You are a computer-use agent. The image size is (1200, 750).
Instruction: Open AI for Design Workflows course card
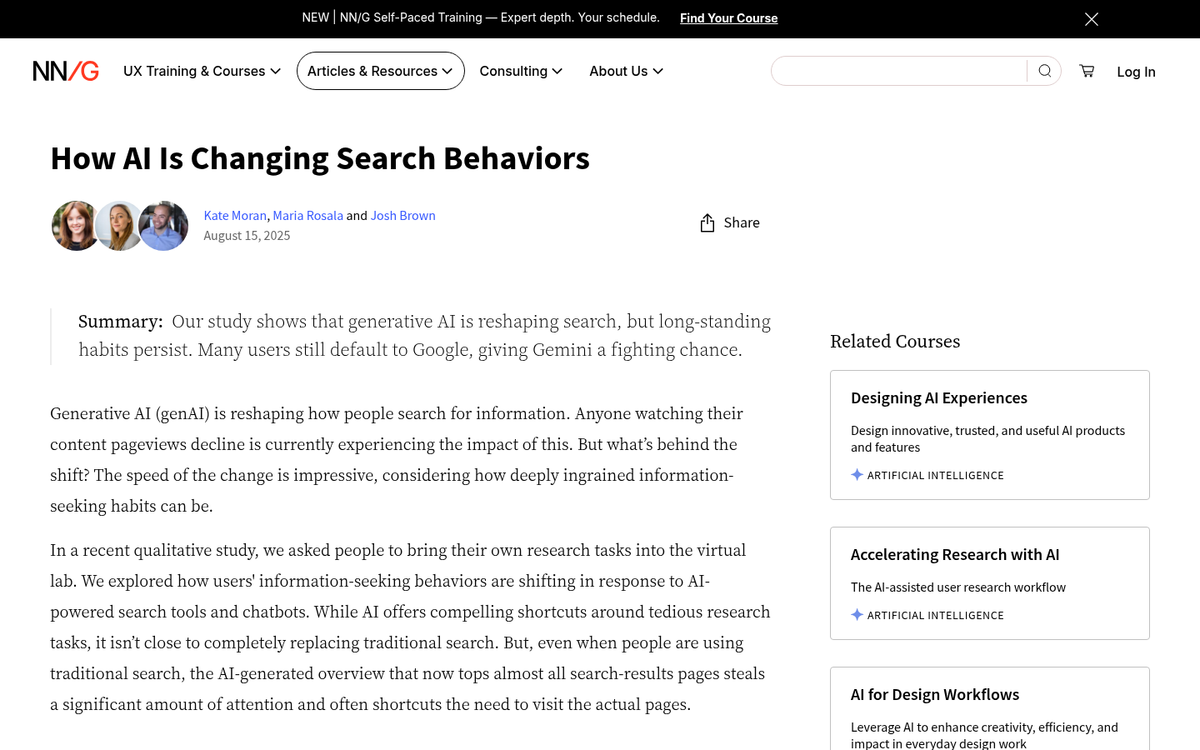pos(990,708)
